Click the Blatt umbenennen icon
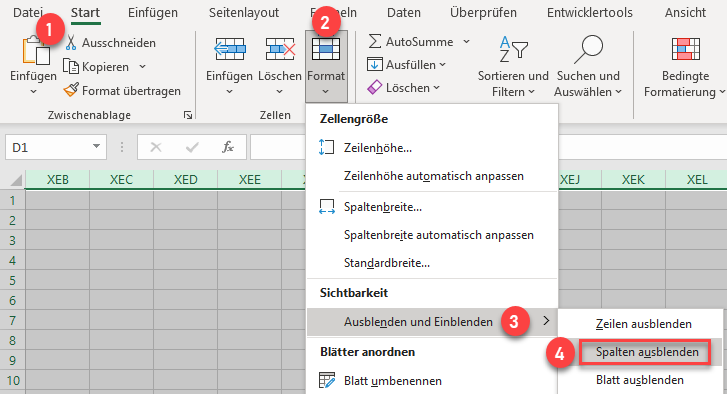This screenshot has height=394, width=727. (x=326, y=381)
